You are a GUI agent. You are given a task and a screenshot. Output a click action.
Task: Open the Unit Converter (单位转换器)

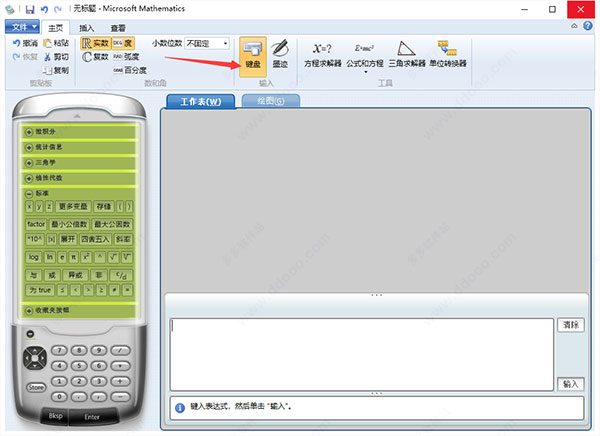(x=448, y=55)
